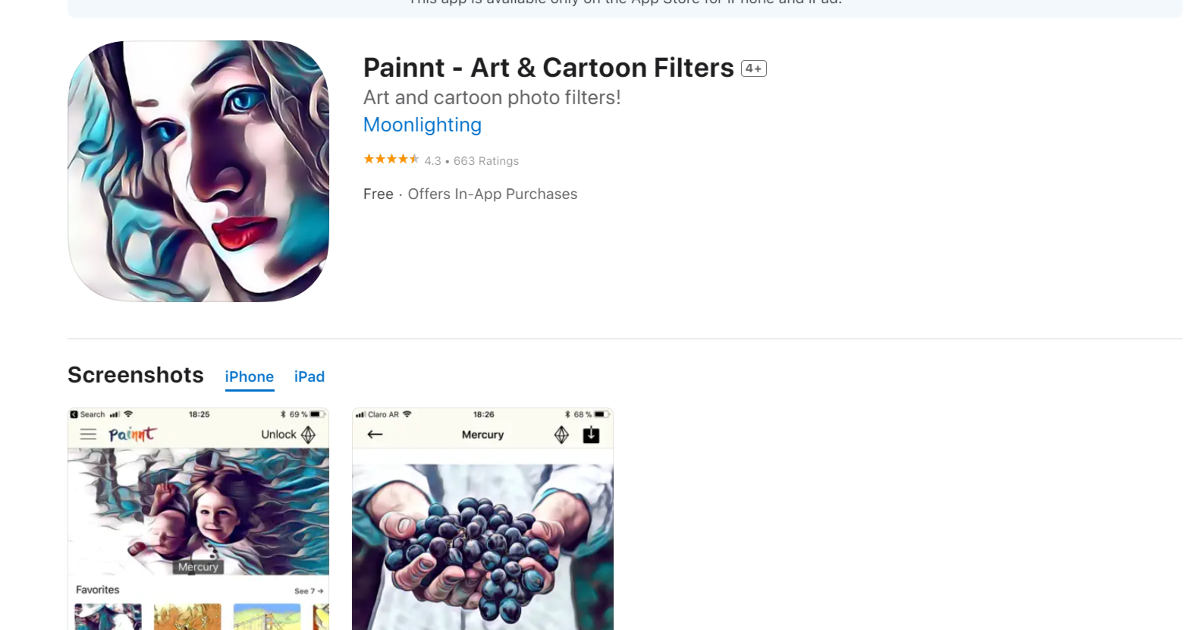Click the 4+ age rating badge
Viewport: 1200px width, 630px height.
(753, 69)
